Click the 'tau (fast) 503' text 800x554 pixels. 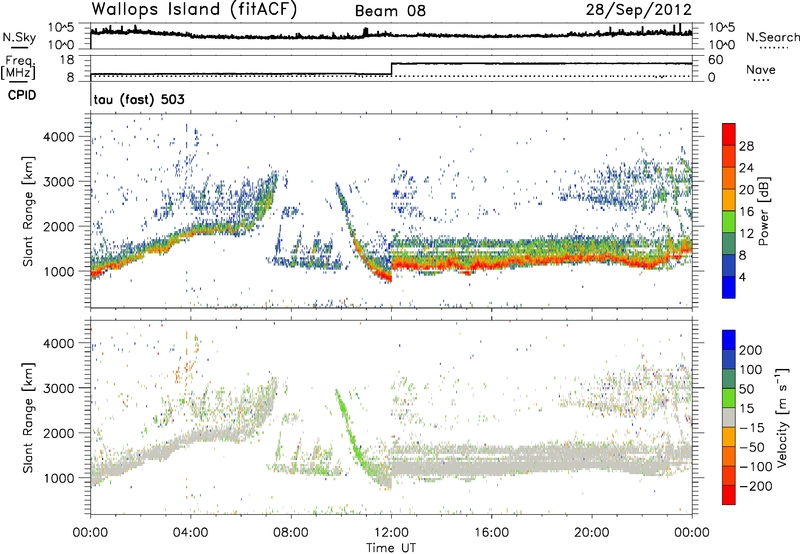tap(139, 99)
